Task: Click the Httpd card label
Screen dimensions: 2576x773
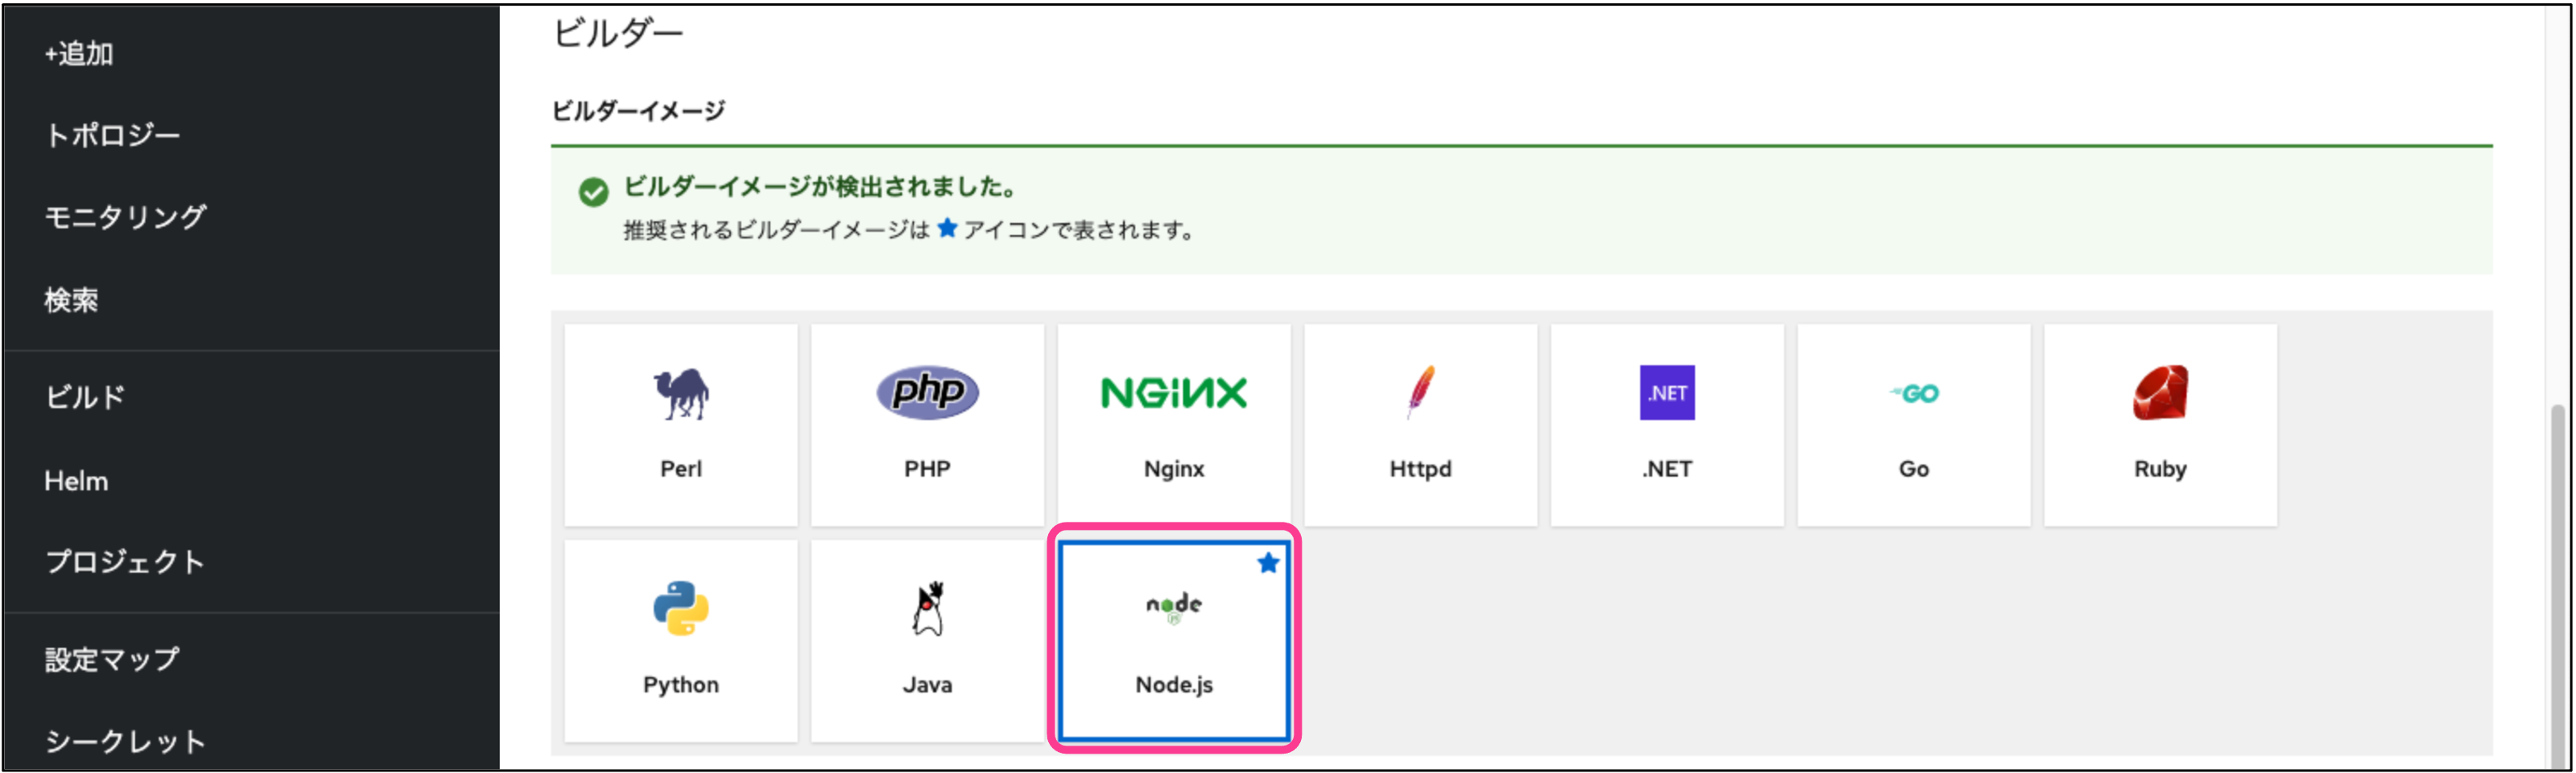Action: point(1420,469)
